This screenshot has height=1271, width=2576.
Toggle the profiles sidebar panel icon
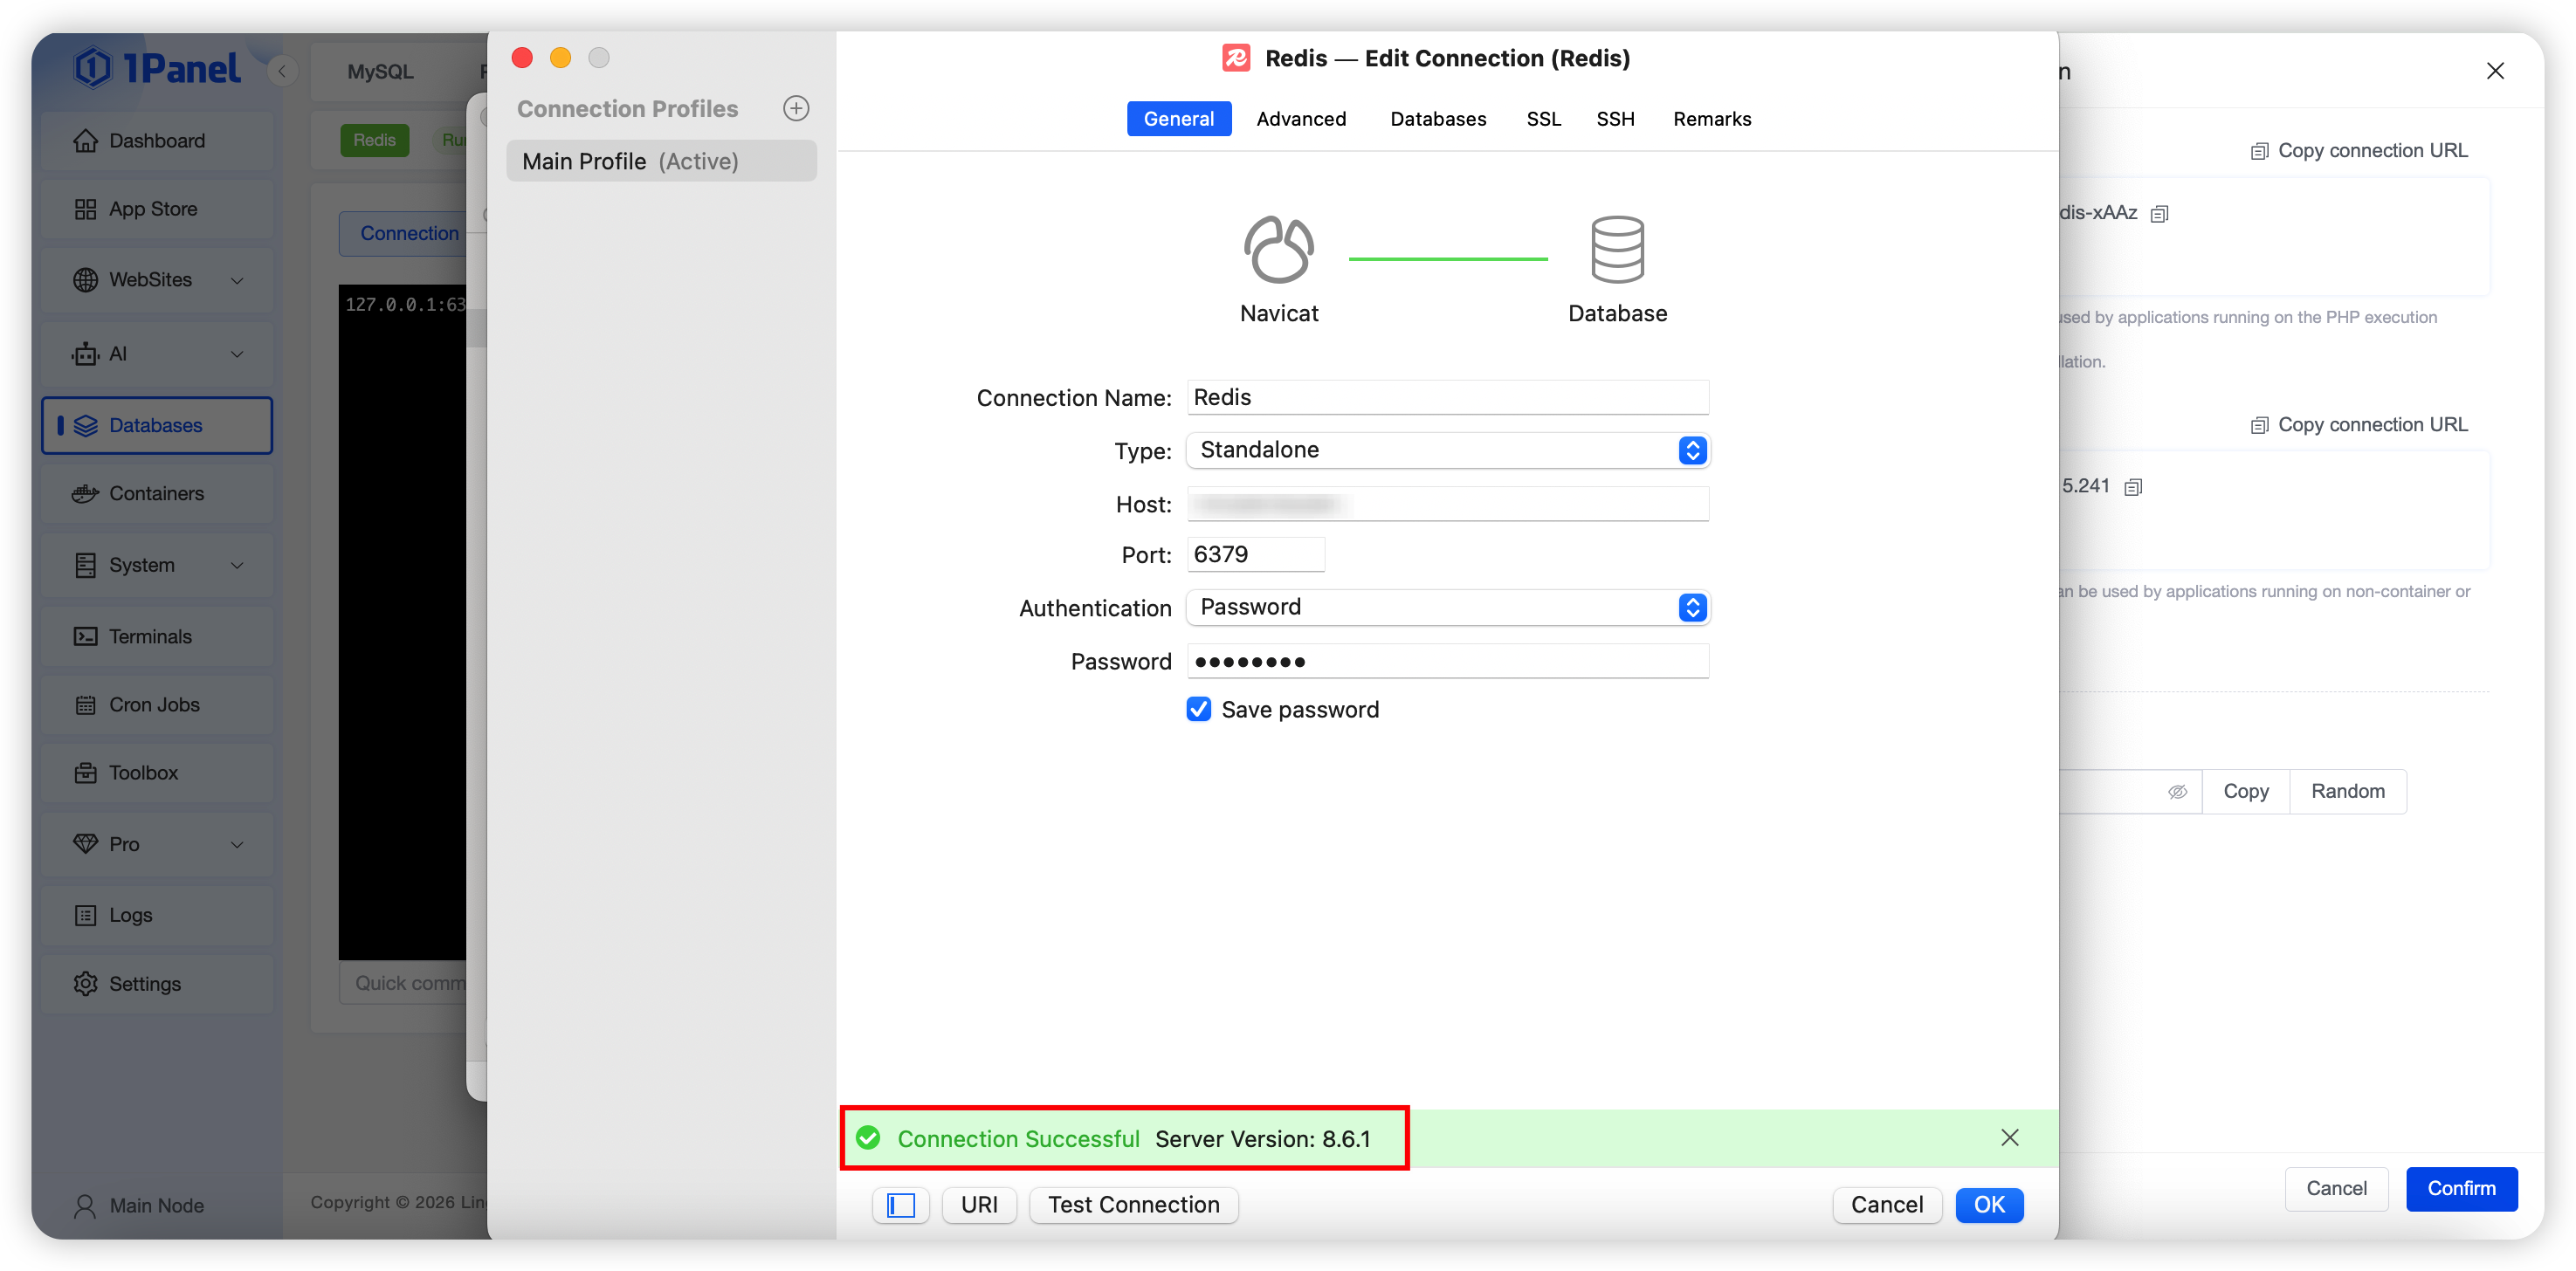[900, 1205]
